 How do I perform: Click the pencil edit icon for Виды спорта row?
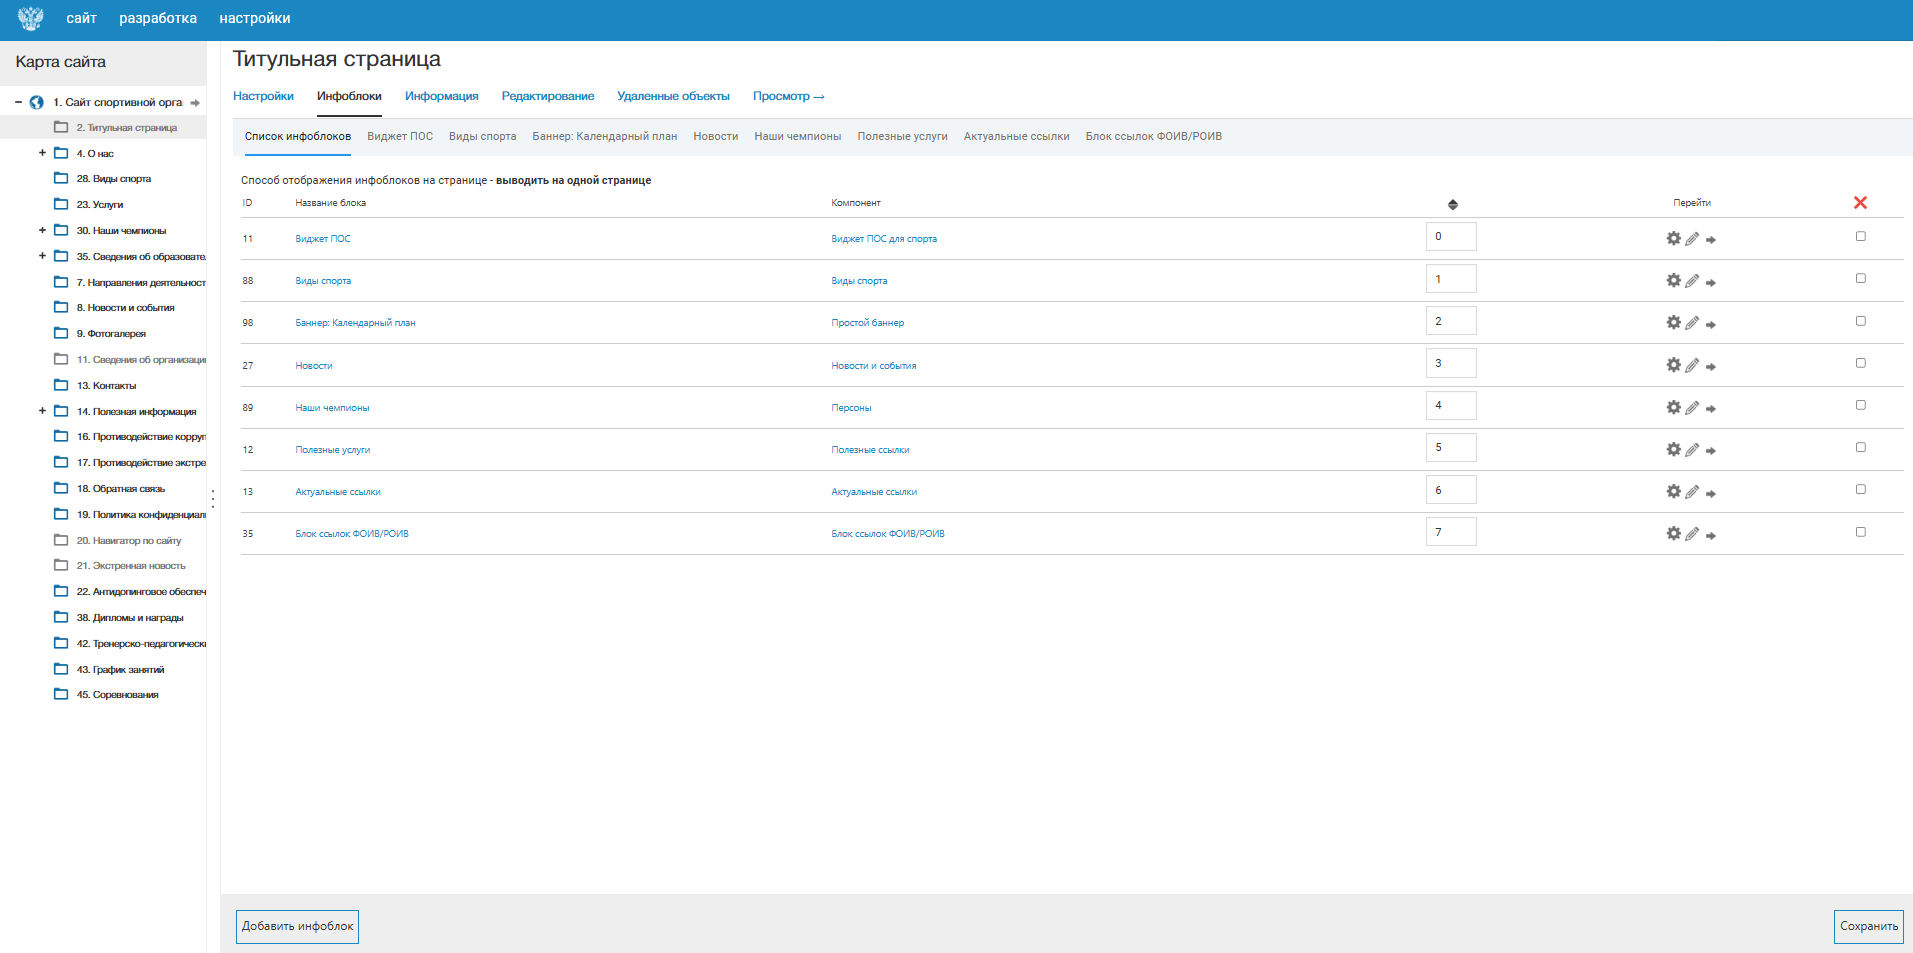pyautogui.click(x=1692, y=281)
